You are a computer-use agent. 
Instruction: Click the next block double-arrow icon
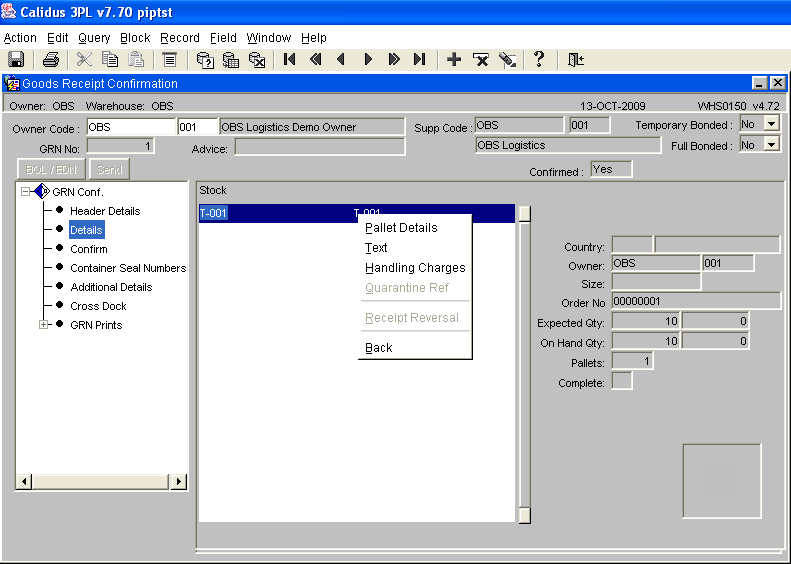394,60
